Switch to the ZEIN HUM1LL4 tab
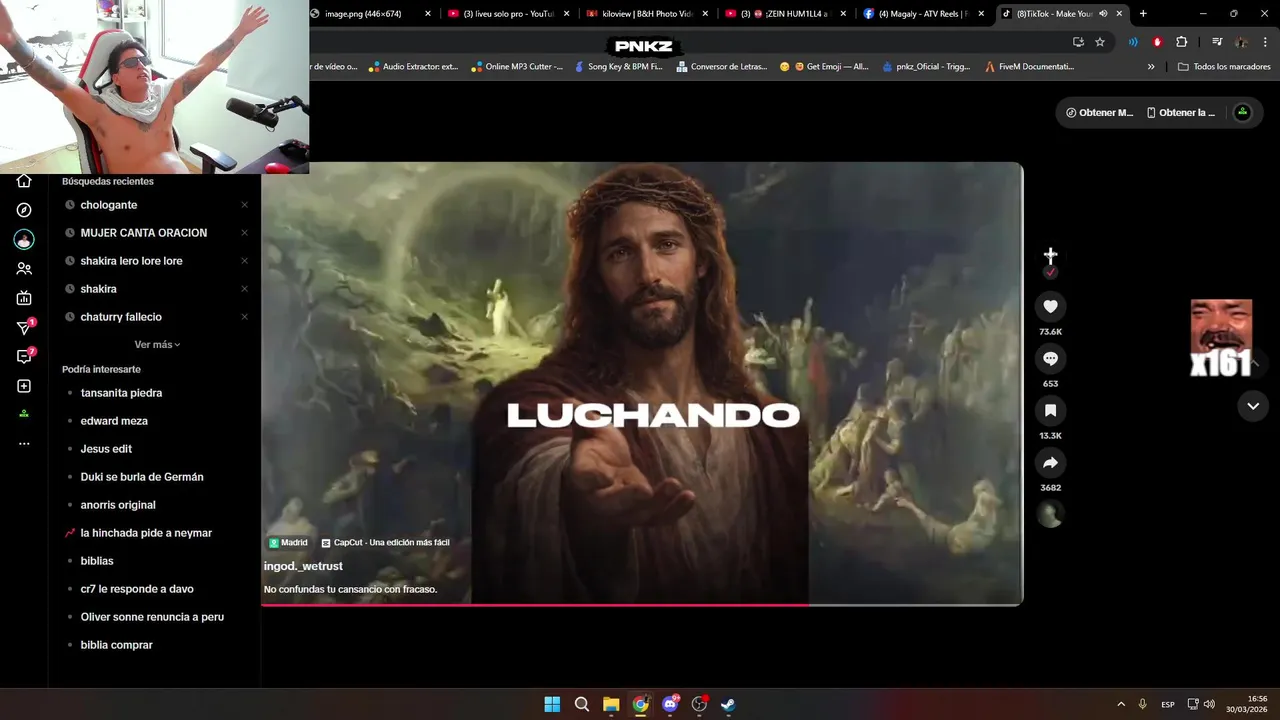The height and width of the screenshot is (720, 1280). pyautogui.click(x=784, y=14)
